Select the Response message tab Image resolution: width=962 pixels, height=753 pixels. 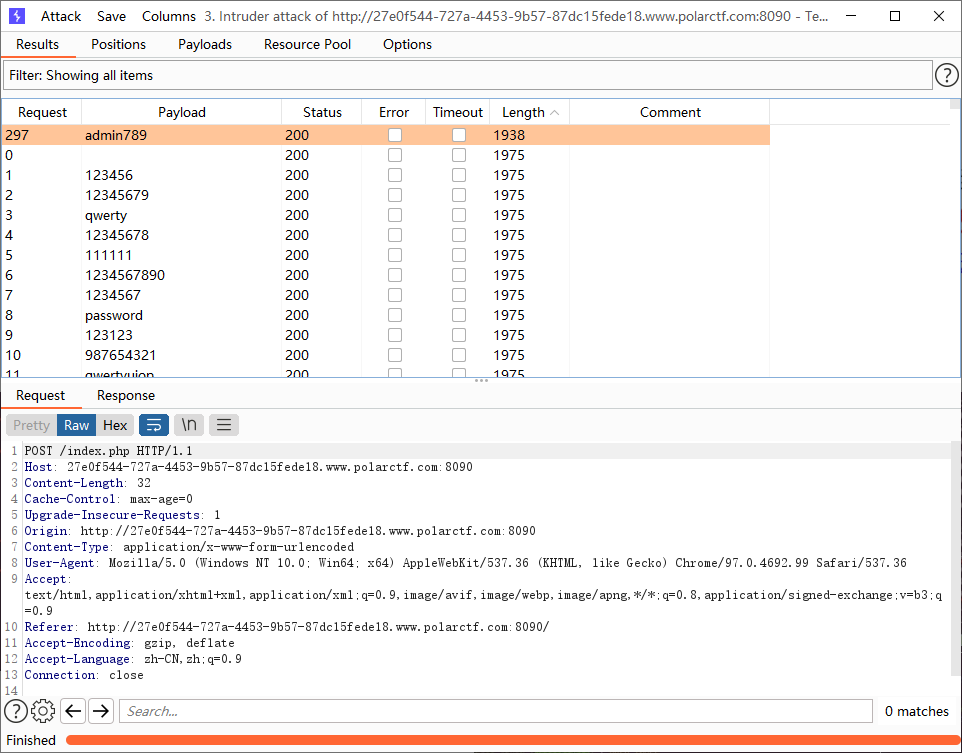point(126,395)
